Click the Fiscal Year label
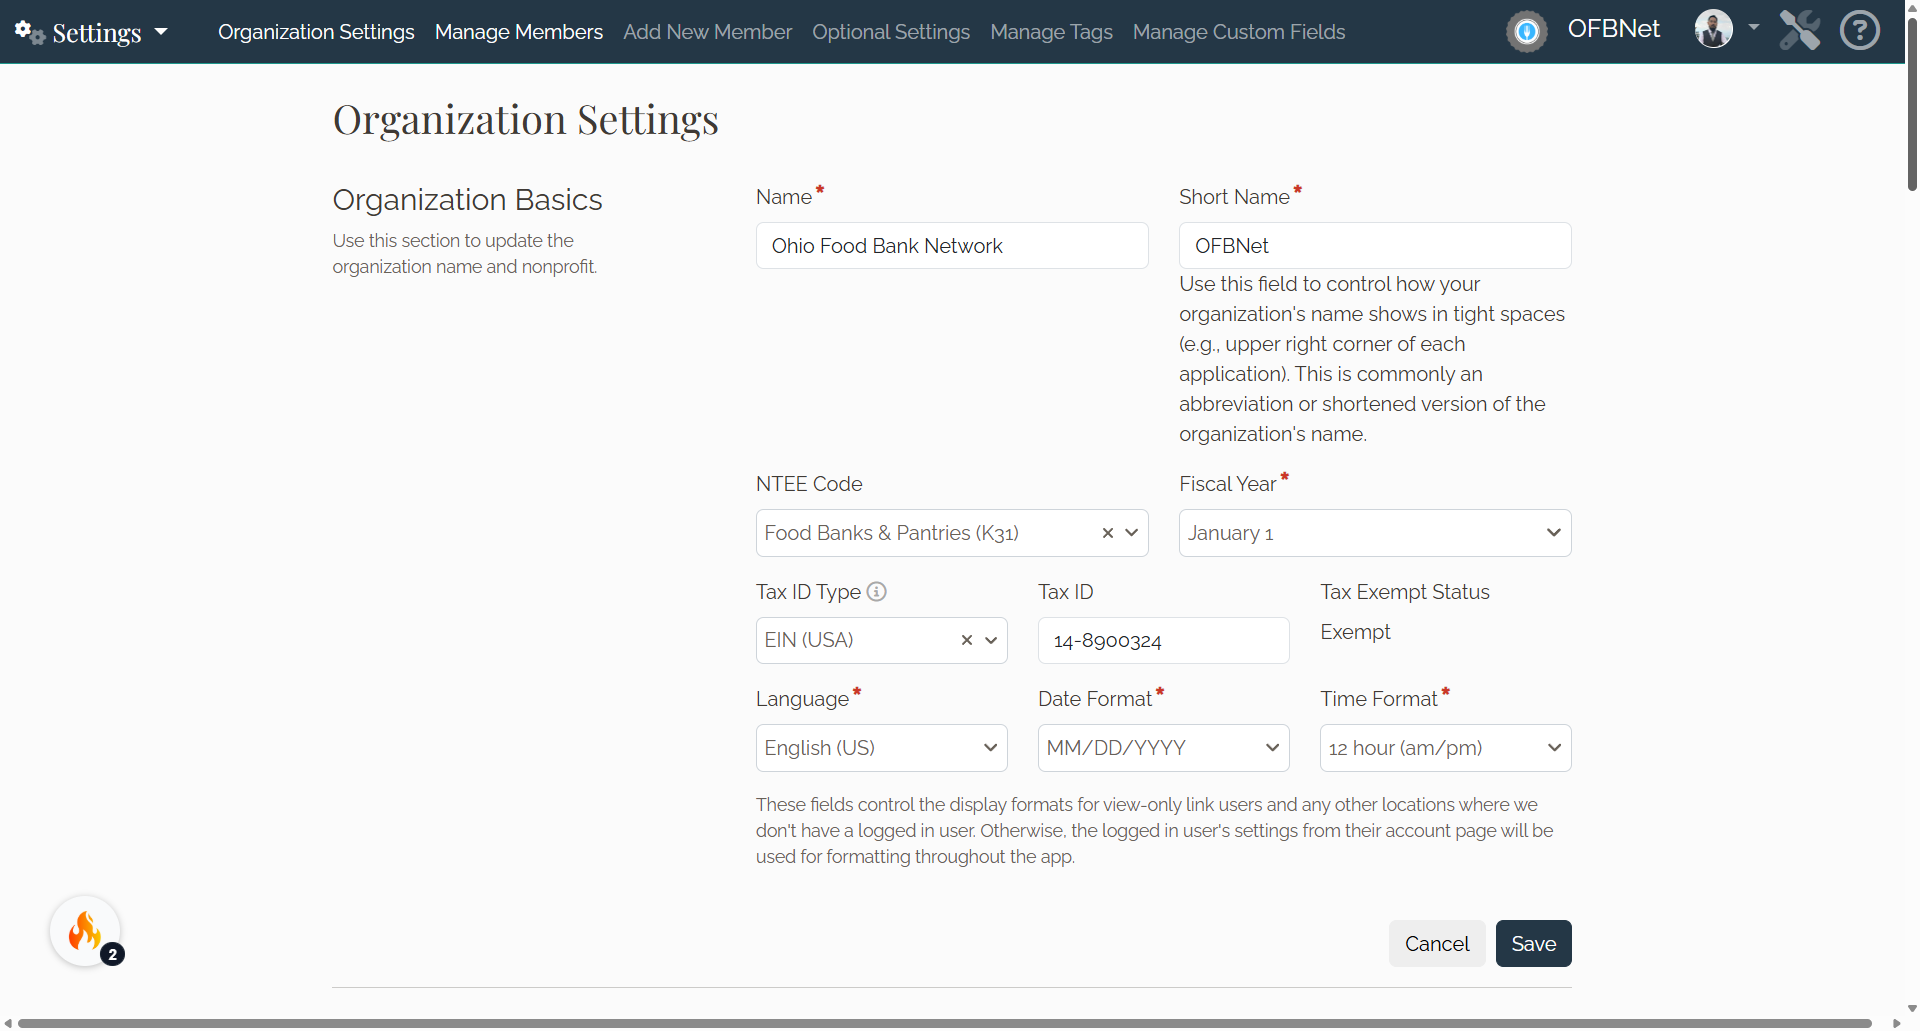 (x=1227, y=484)
